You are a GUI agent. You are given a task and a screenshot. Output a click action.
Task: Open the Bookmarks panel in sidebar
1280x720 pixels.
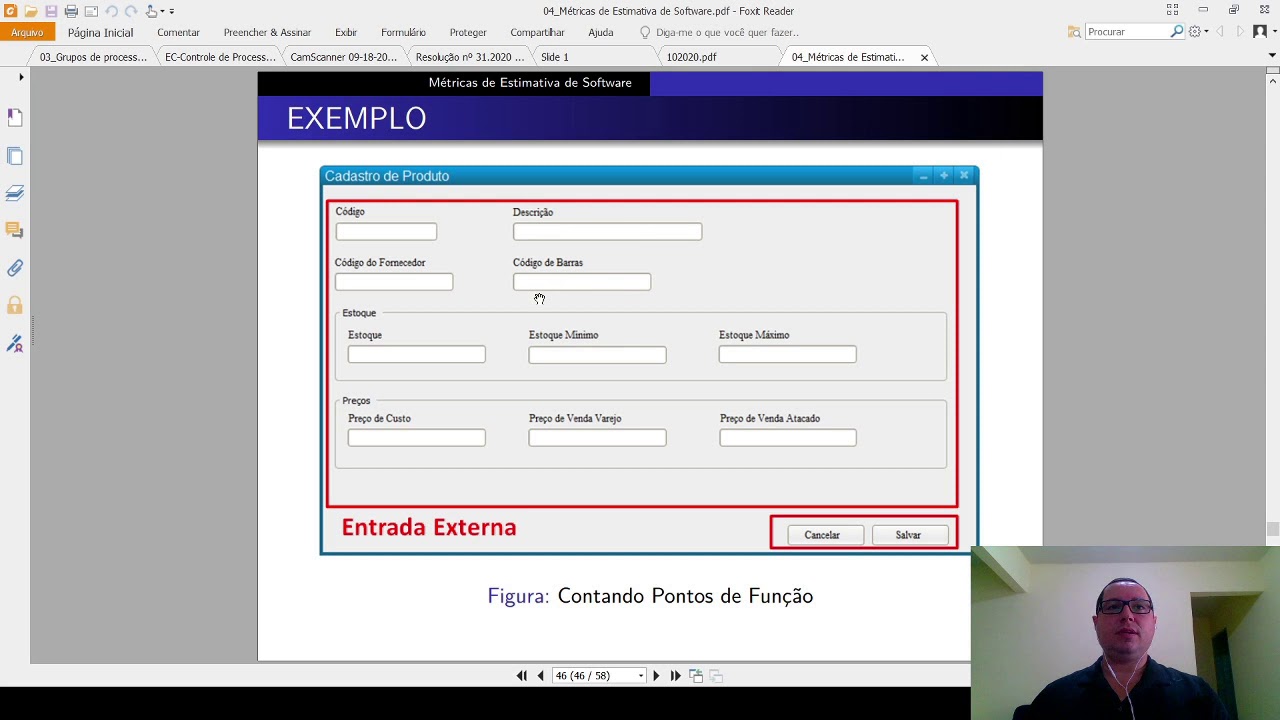(15, 118)
